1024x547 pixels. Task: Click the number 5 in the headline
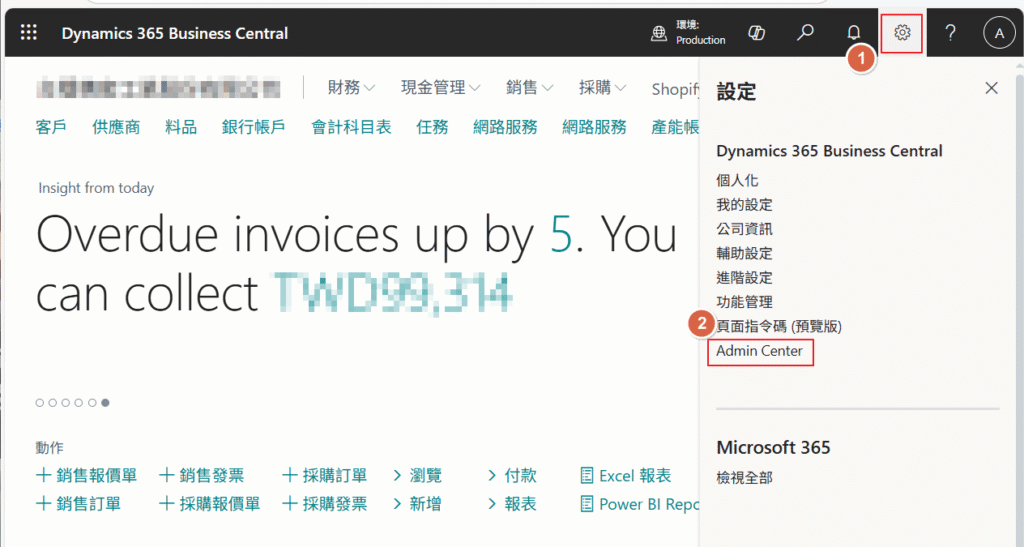561,234
